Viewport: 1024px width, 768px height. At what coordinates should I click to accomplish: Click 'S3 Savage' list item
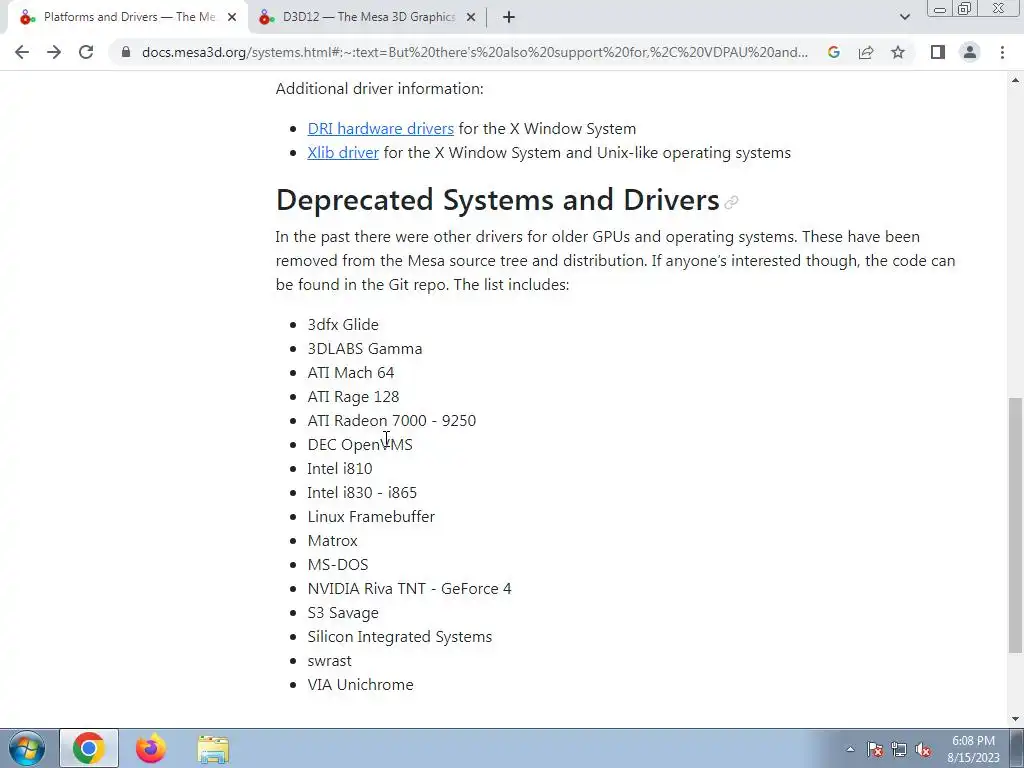(343, 613)
